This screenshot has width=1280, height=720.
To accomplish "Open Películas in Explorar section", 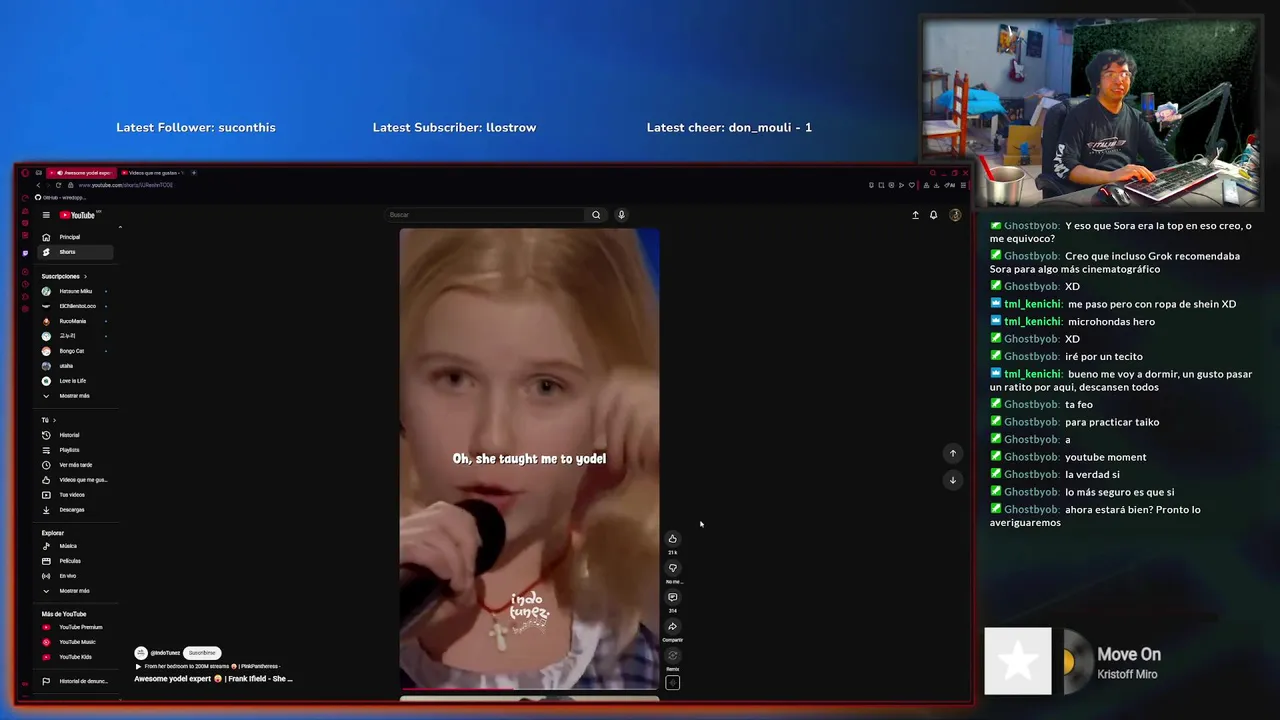I will pyautogui.click(x=75, y=561).
